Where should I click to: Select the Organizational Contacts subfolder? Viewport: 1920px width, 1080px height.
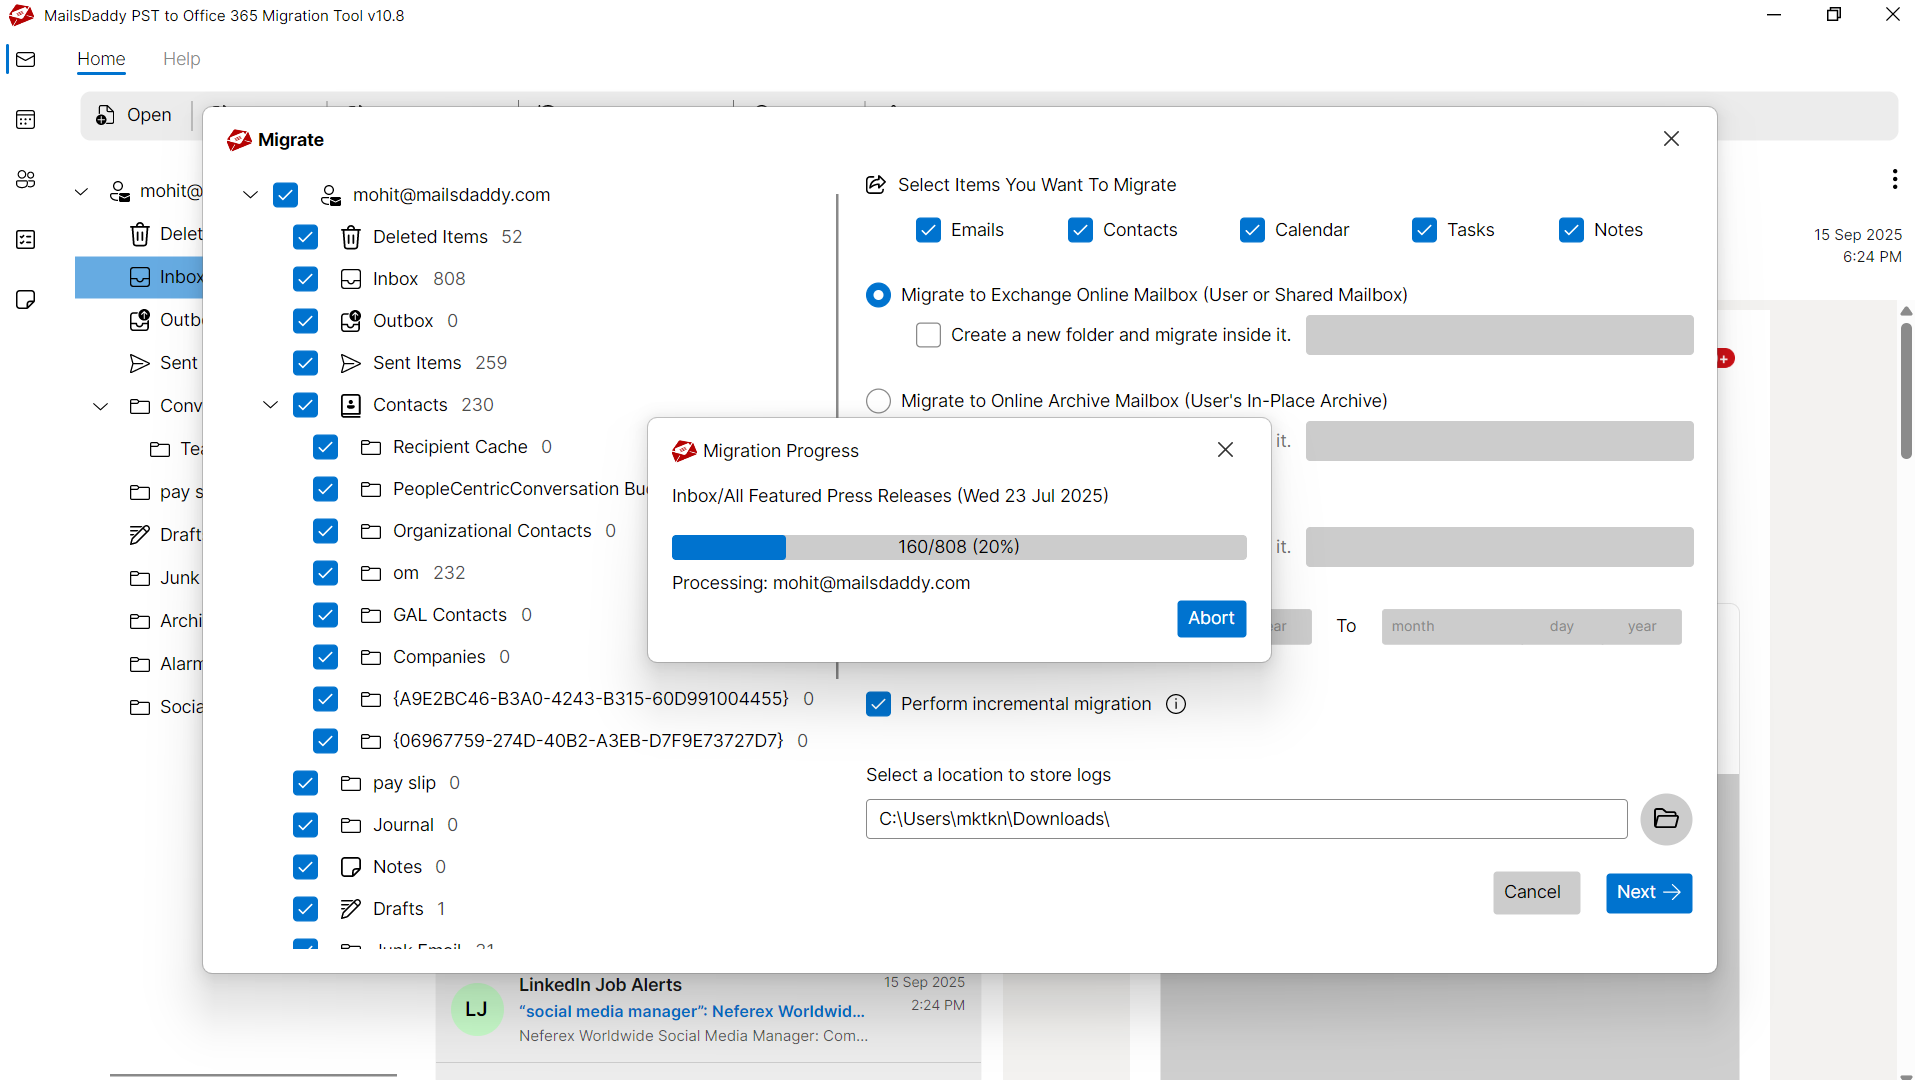pos(492,531)
